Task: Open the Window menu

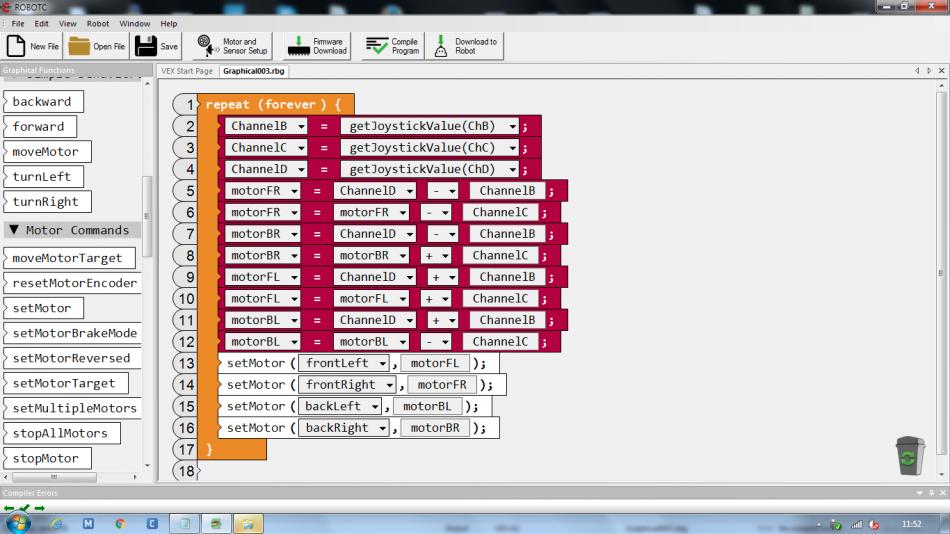Action: click(135, 24)
